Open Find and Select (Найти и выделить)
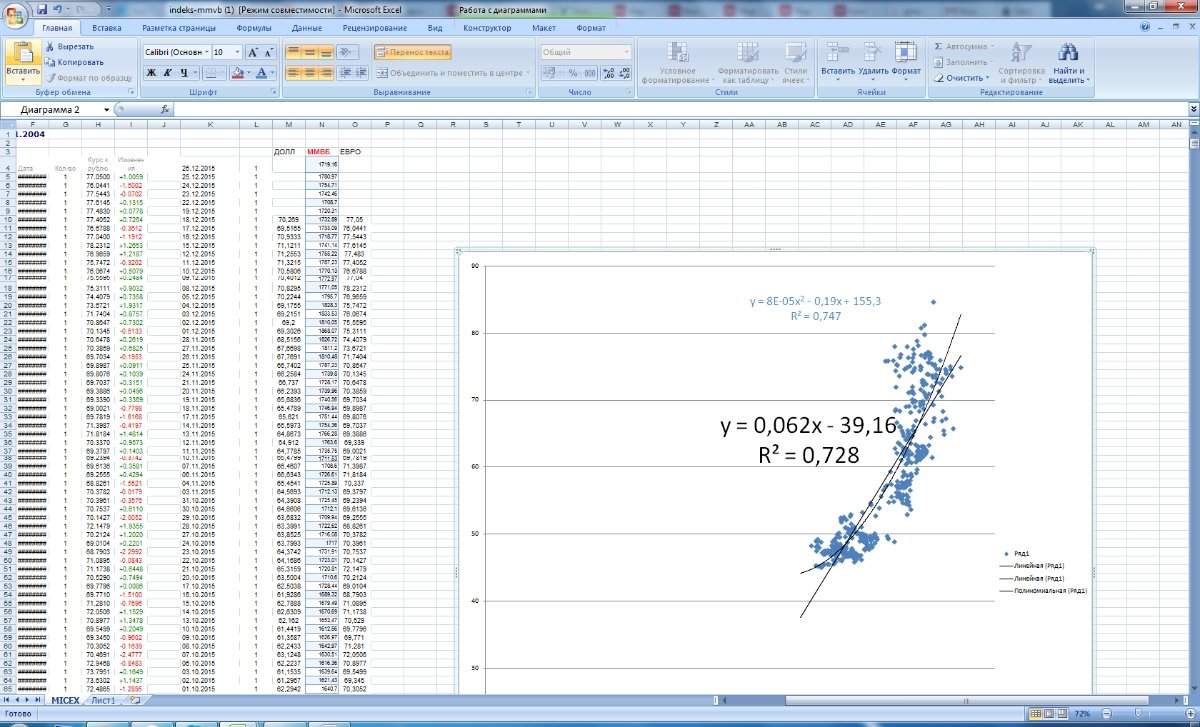Image resolution: width=1200 pixels, height=727 pixels. click(x=1069, y=62)
